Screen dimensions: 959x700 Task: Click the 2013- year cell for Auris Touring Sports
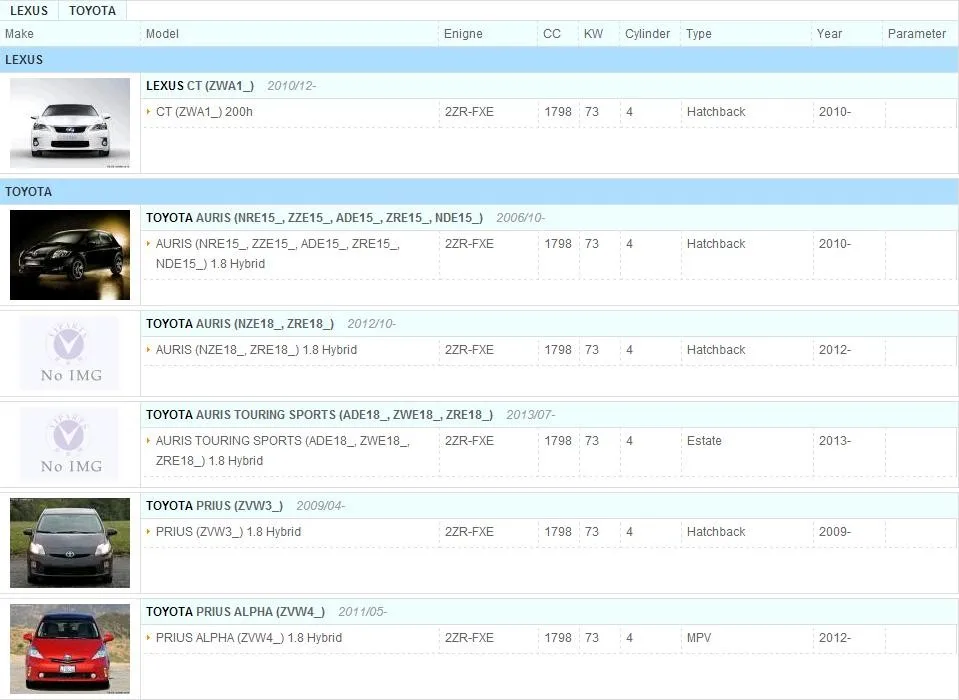pyautogui.click(x=835, y=441)
